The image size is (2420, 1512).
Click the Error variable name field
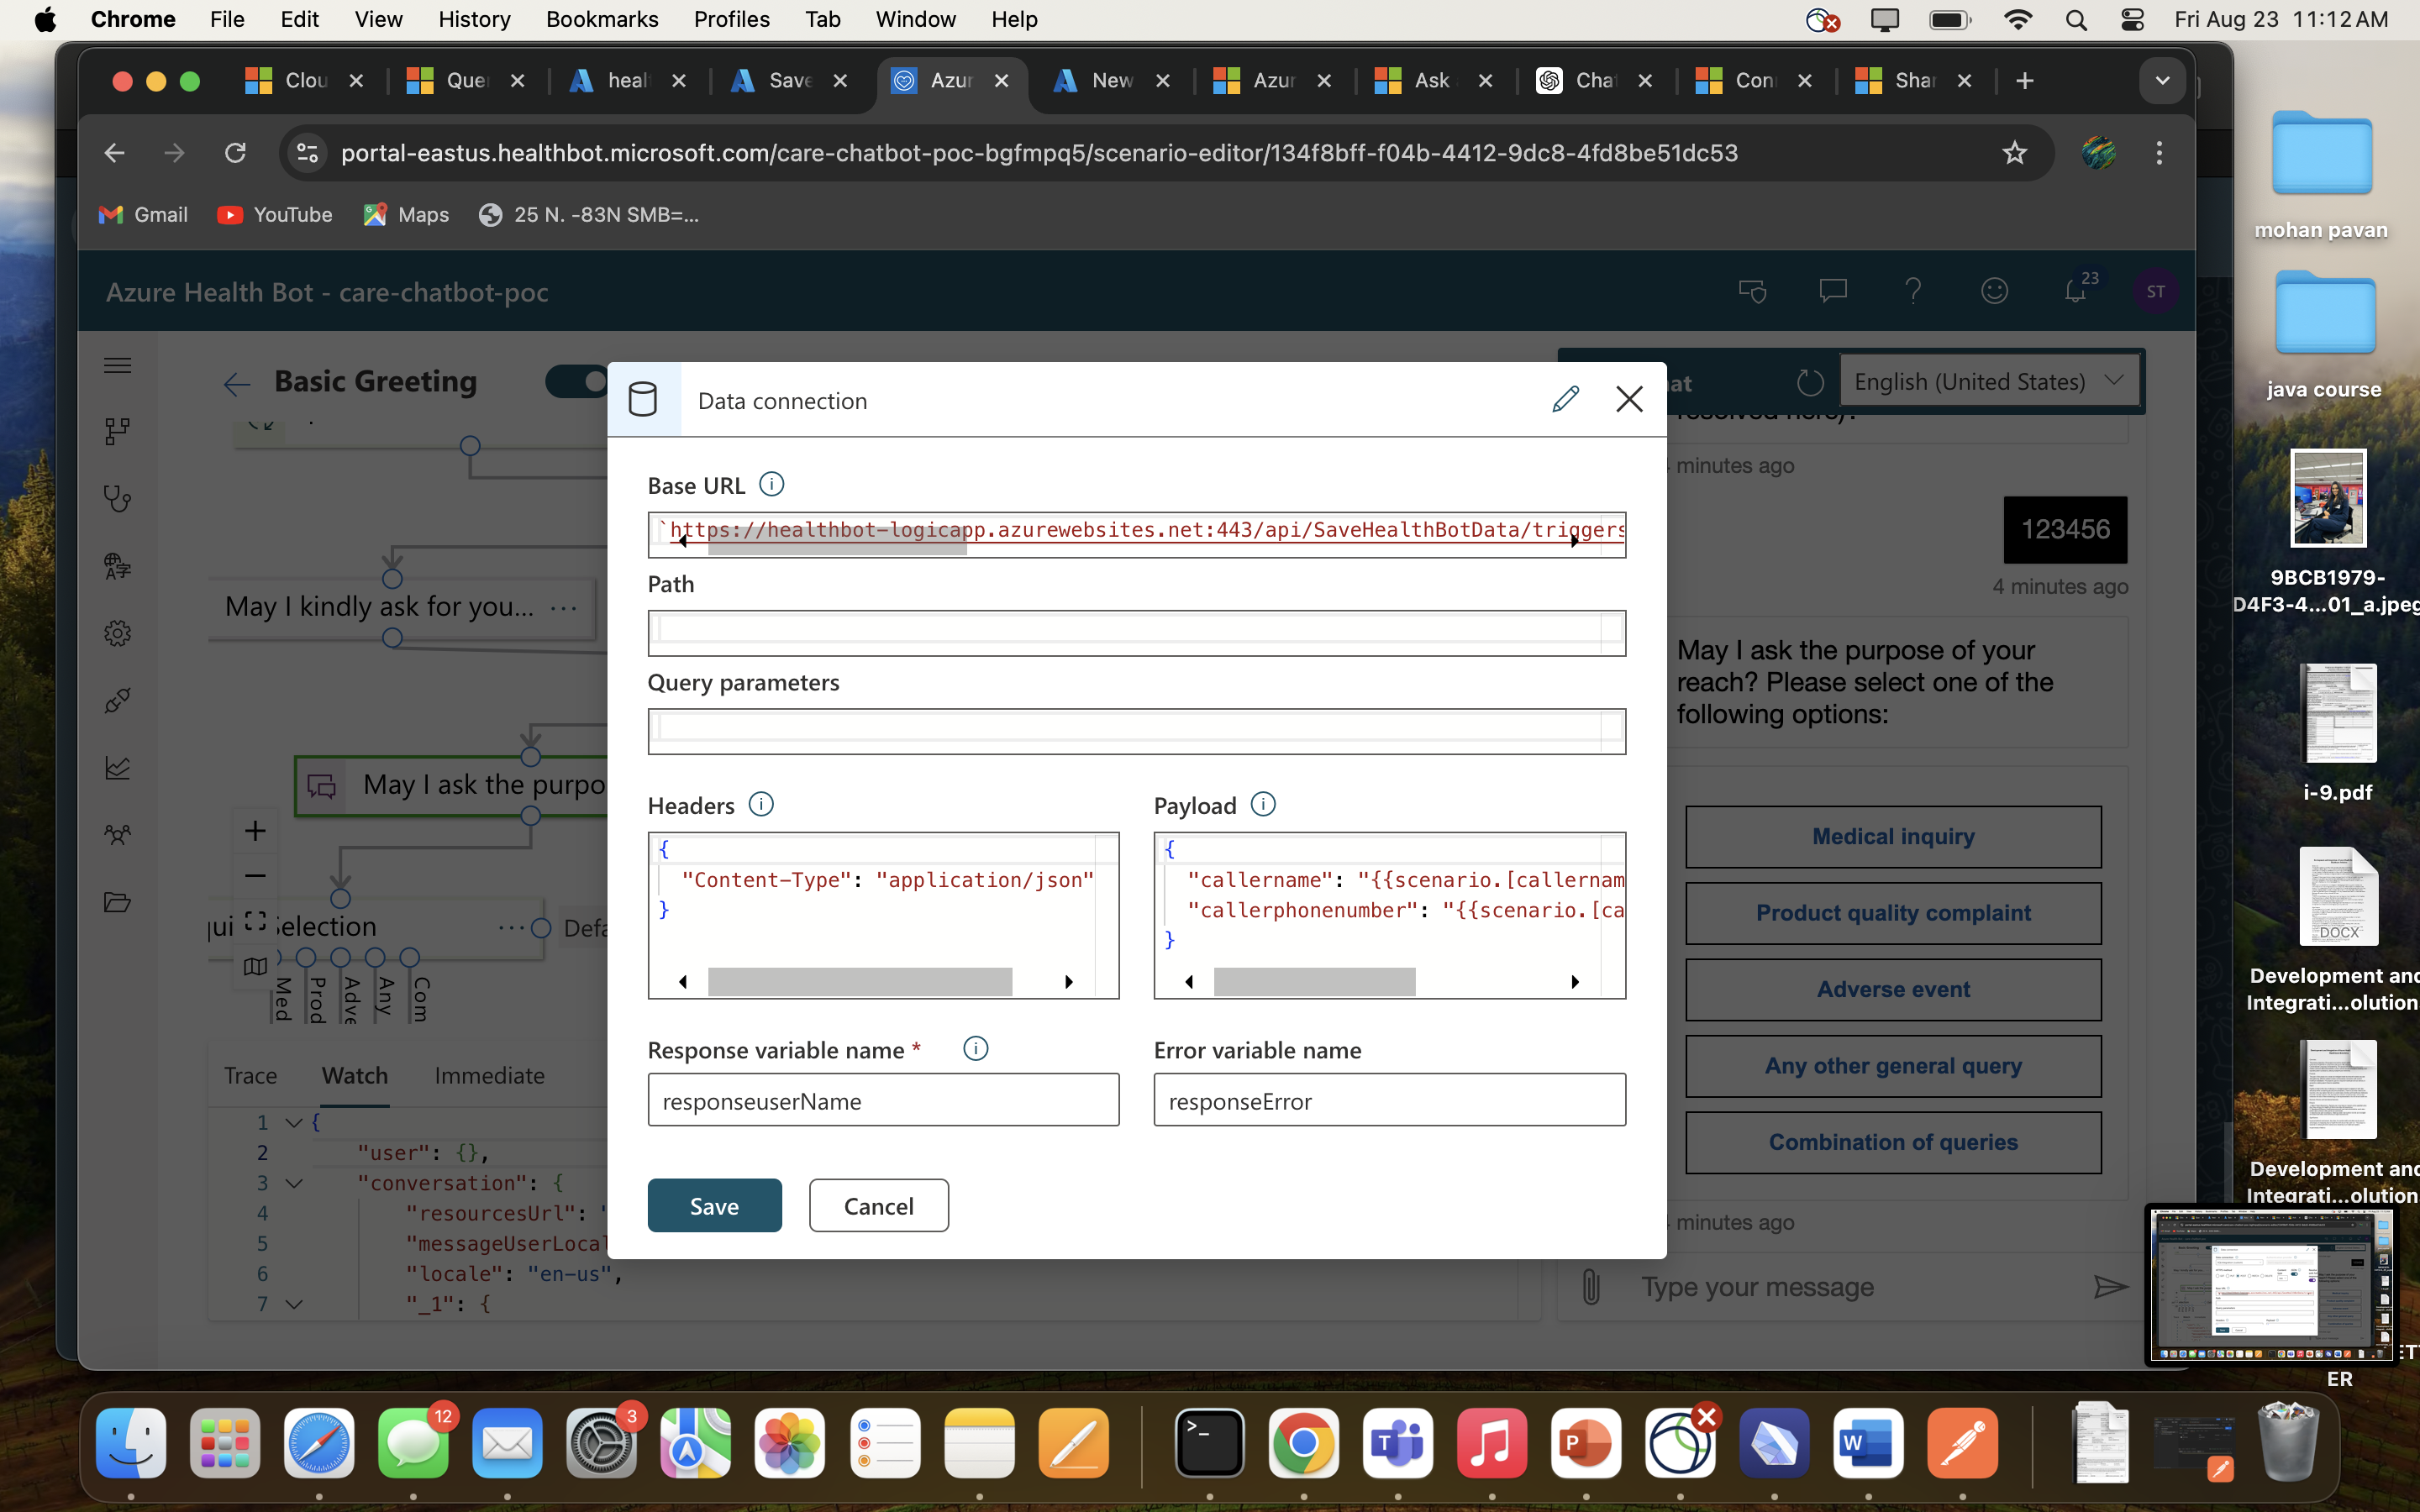coord(1389,1100)
